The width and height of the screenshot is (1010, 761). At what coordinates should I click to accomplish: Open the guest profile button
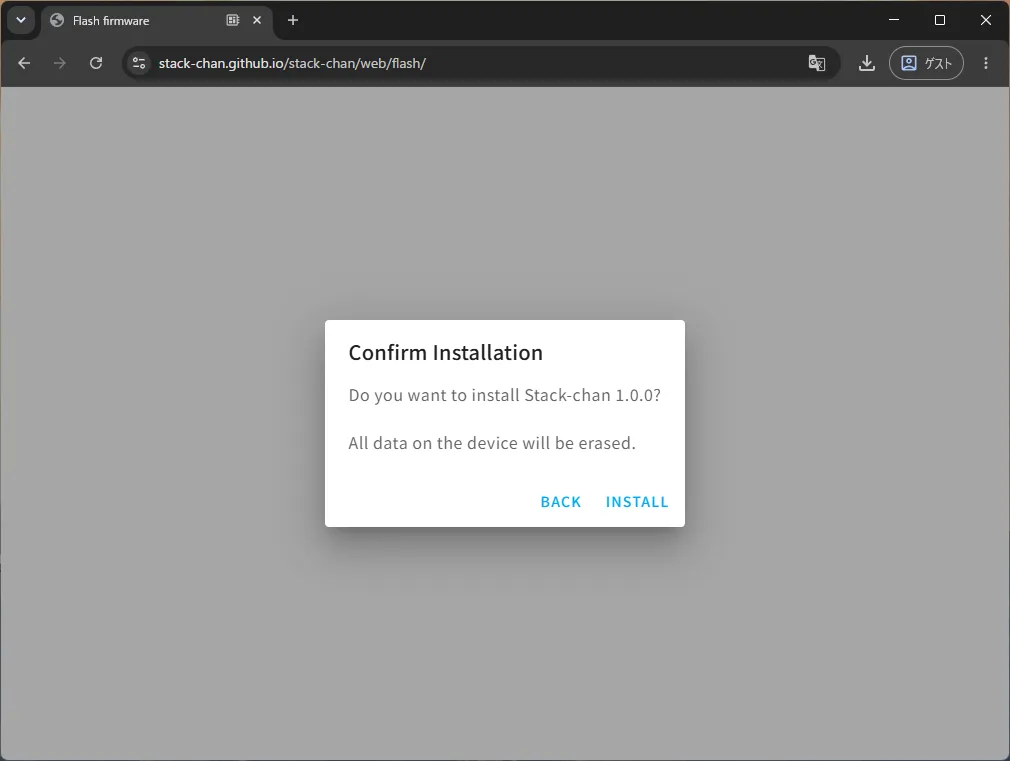click(x=926, y=63)
